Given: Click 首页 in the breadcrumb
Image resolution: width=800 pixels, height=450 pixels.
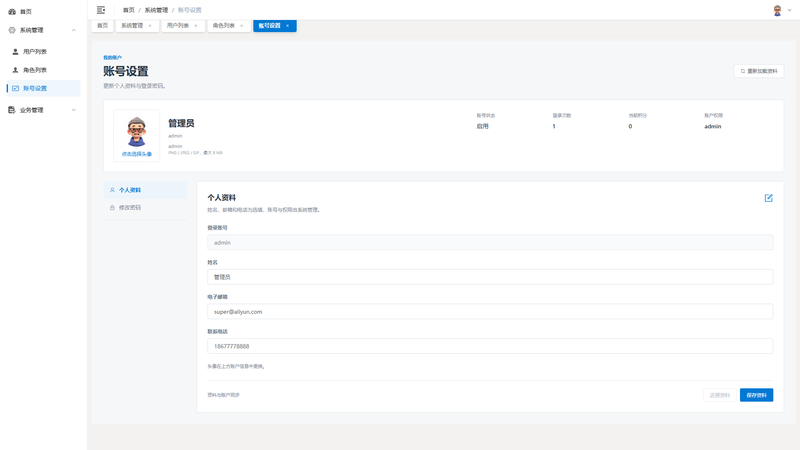Looking at the screenshot, I should coord(129,10).
